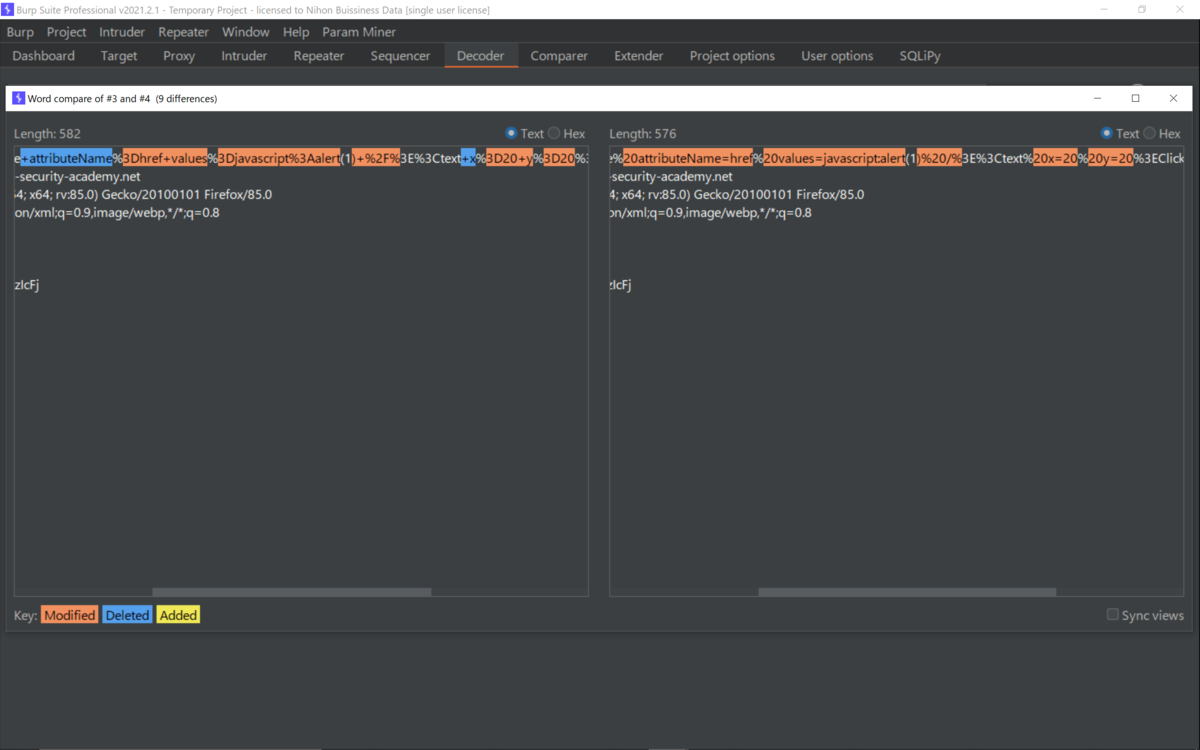The image size is (1200, 750).
Task: Open the Intruder menu in menu bar
Action: (122, 32)
